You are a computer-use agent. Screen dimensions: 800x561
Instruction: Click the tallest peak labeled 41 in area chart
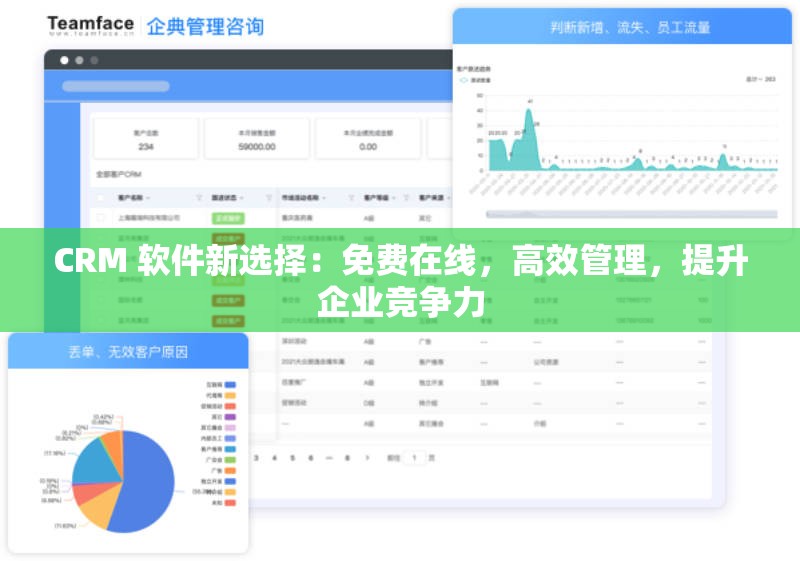[529, 110]
